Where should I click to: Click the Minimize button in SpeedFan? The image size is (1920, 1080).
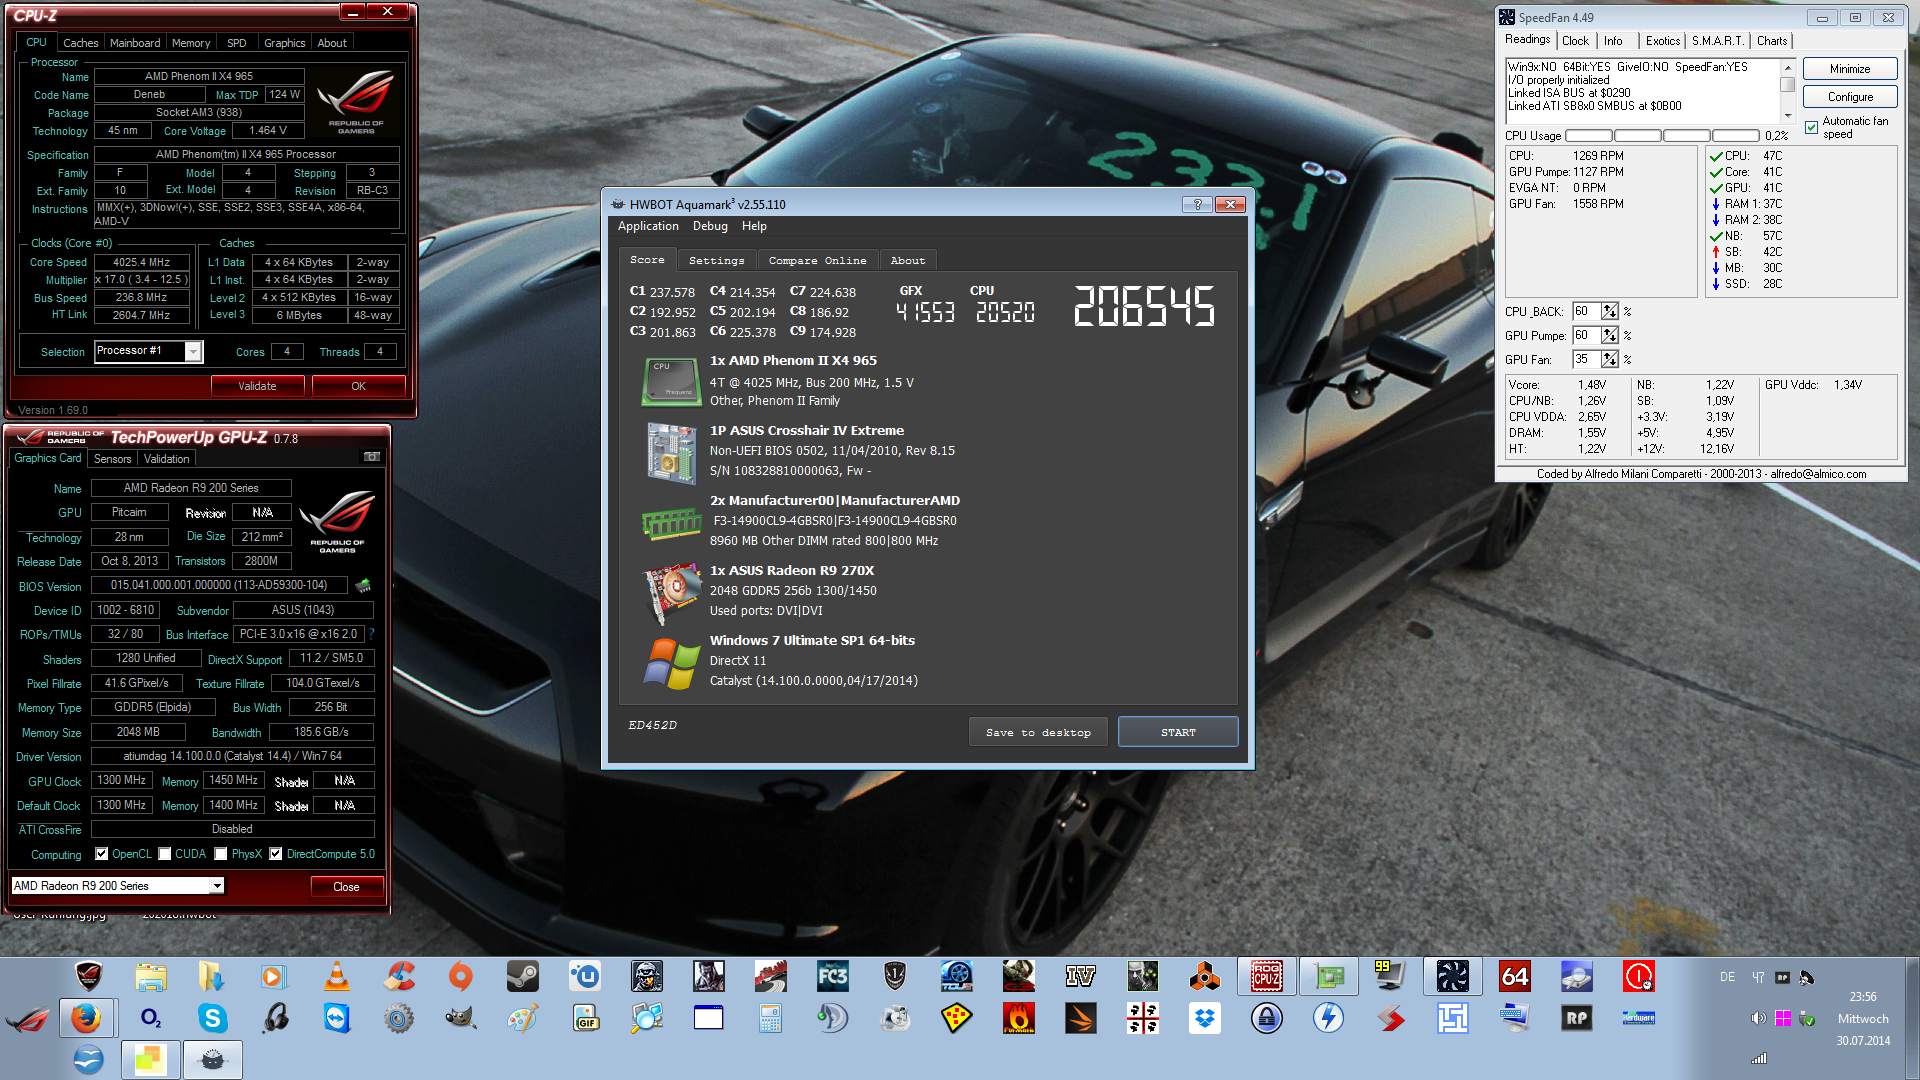[1850, 69]
